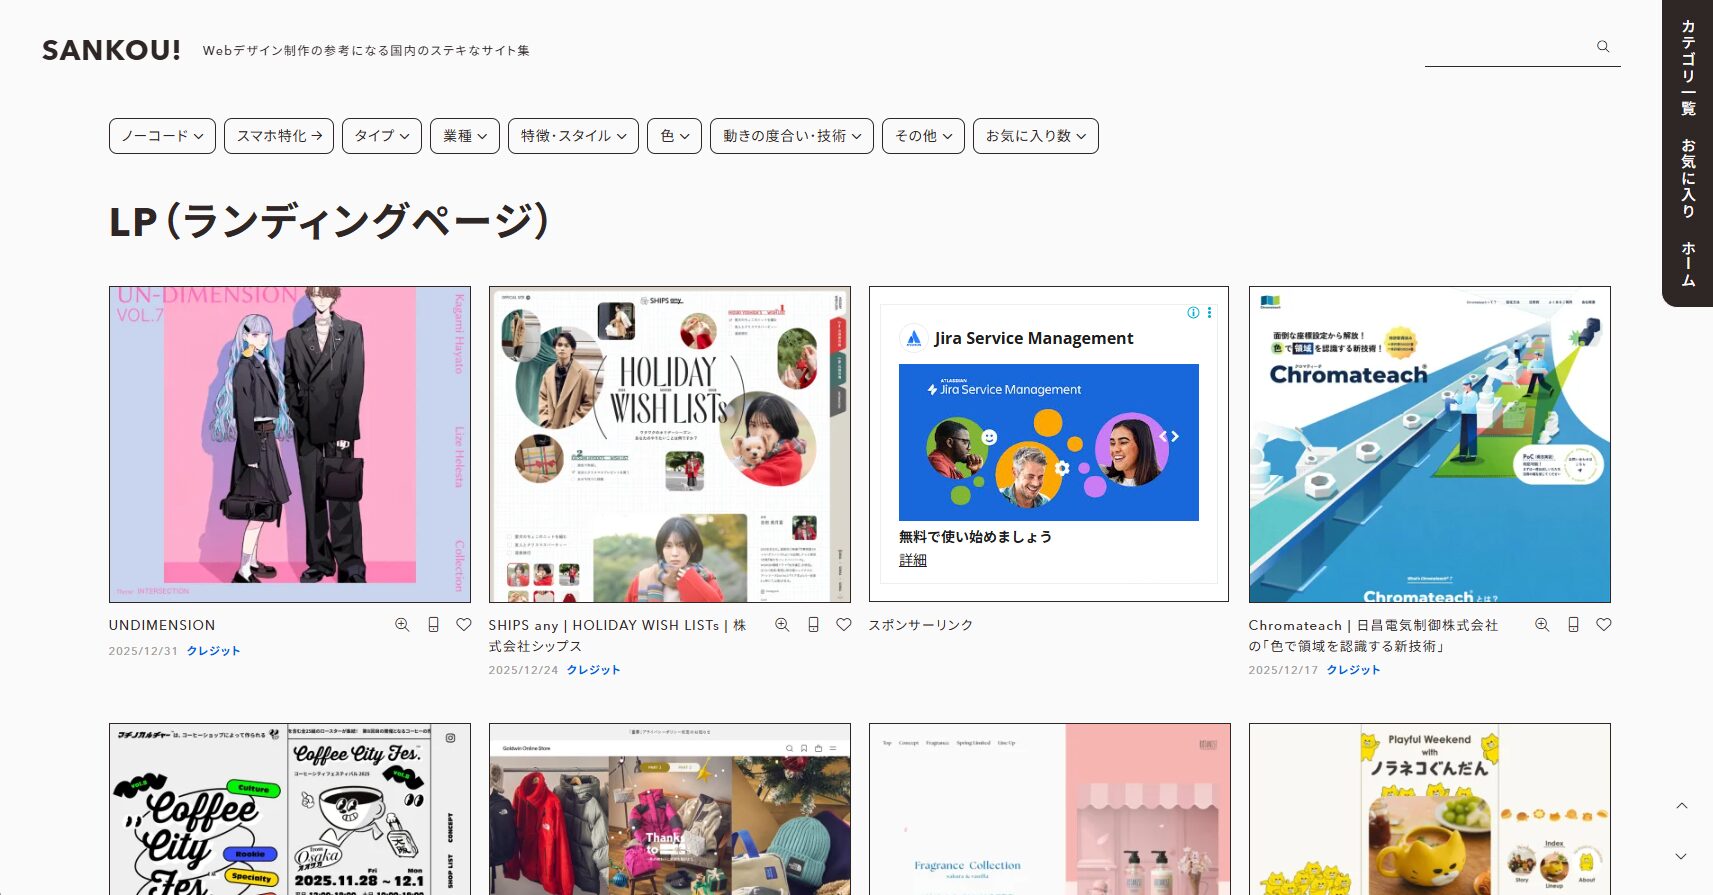Expand the ノーコード filter dropdown
Screen dimensions: 1713x895
(x=162, y=136)
